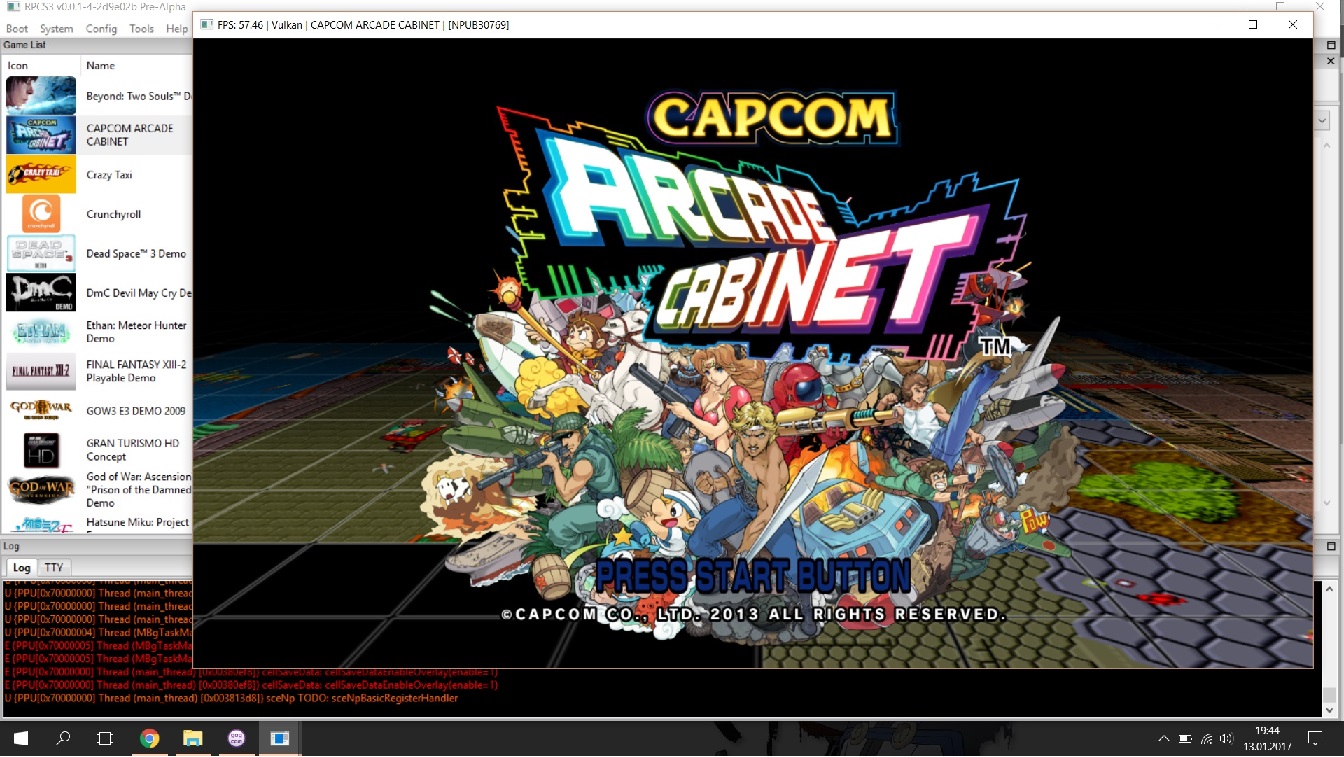Open the Config menu in RPCS3
The height and width of the screenshot is (757, 1344).
(x=101, y=29)
